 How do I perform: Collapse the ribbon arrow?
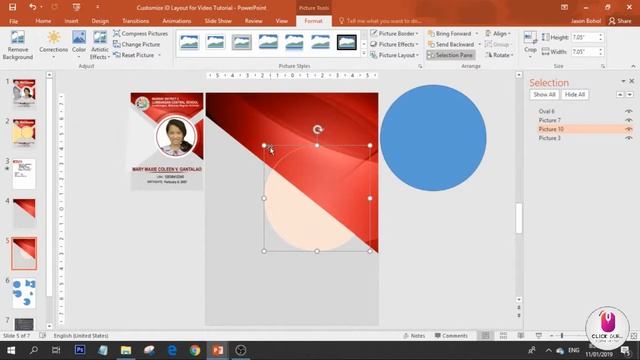[x=633, y=66]
